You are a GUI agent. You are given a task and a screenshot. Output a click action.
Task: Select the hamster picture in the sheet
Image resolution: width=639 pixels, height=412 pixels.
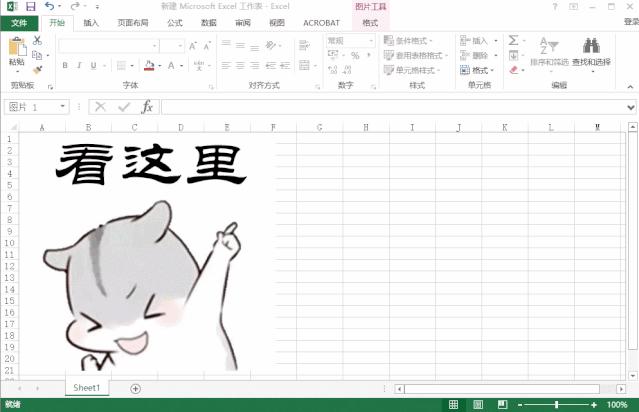[149, 255]
